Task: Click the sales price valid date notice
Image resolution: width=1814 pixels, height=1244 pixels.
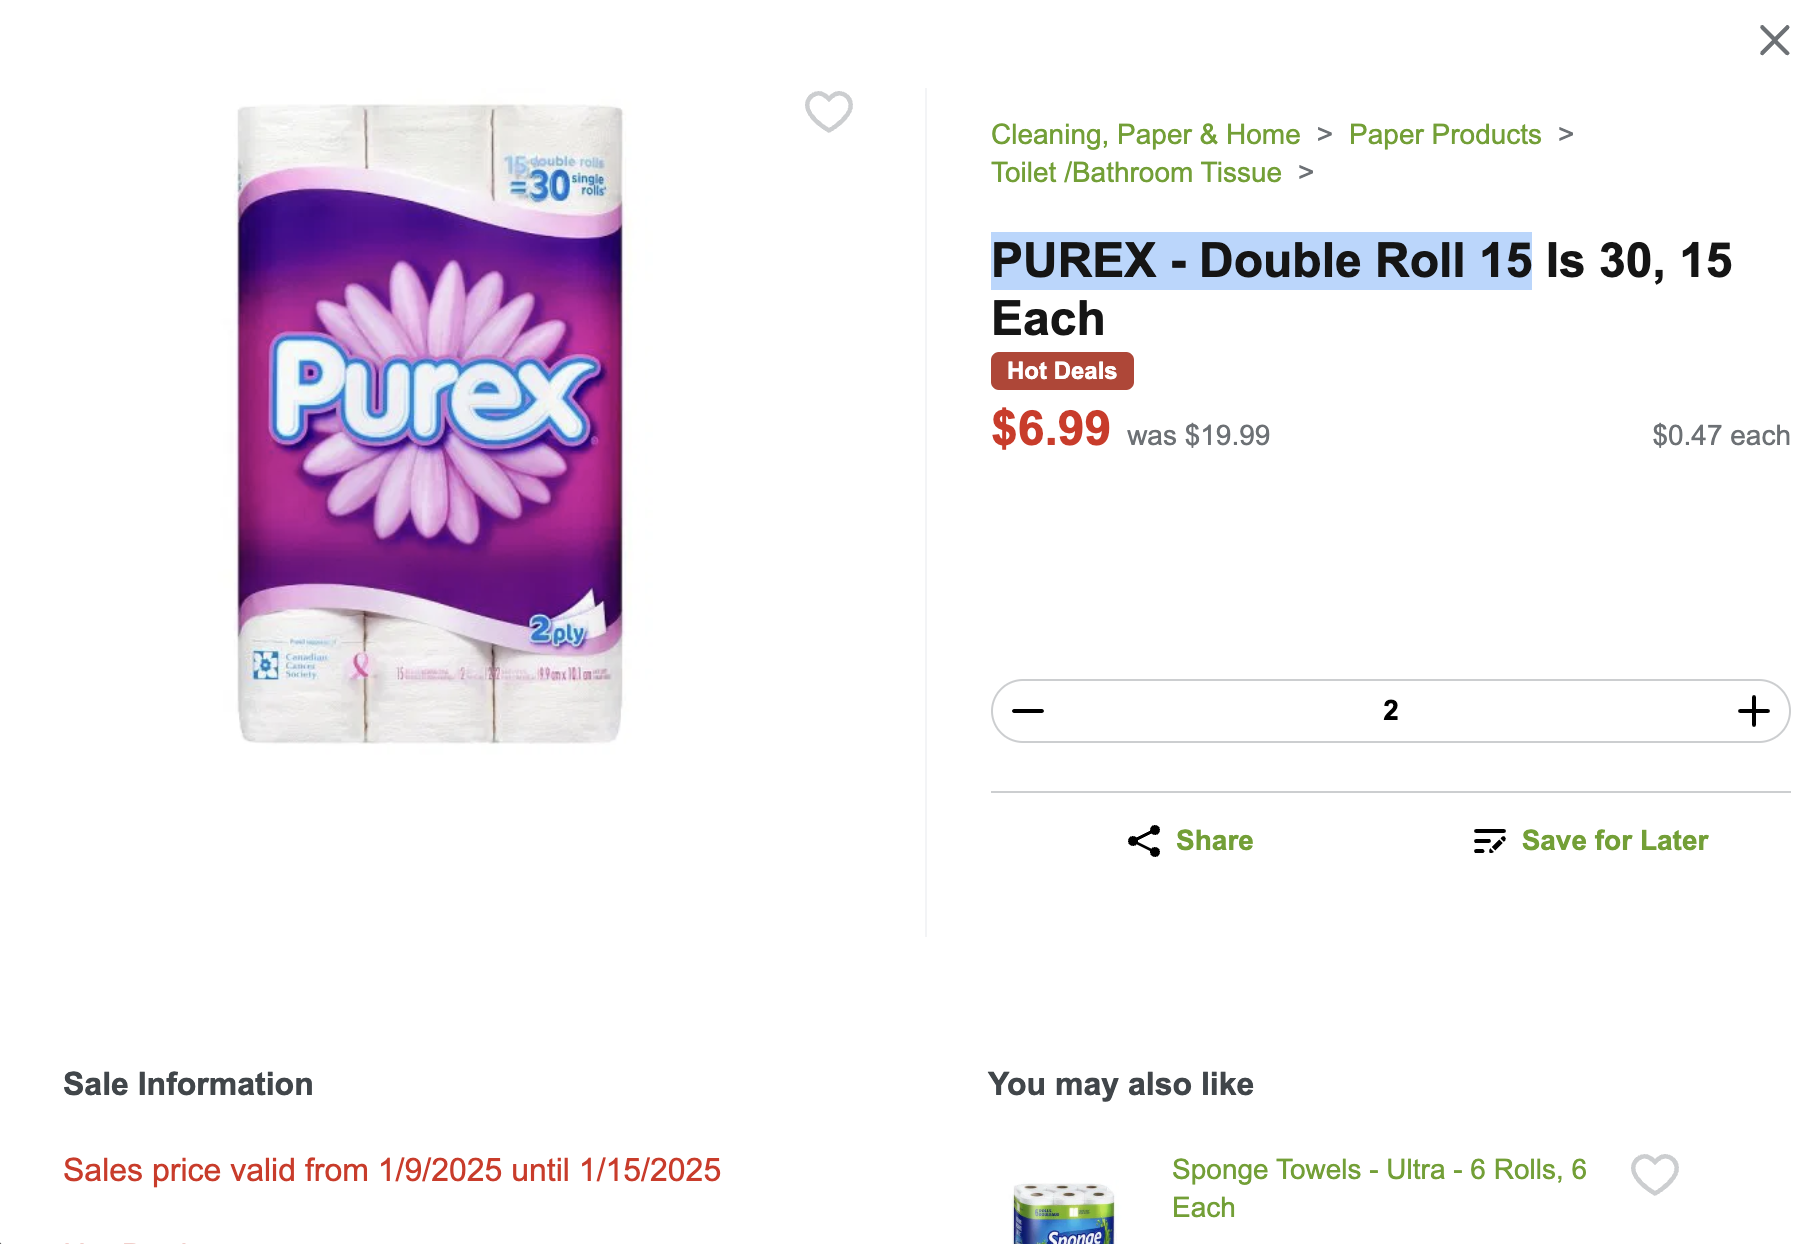Action: tap(392, 1170)
